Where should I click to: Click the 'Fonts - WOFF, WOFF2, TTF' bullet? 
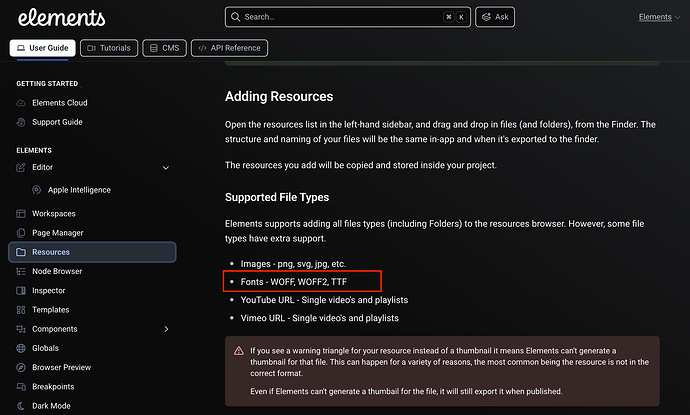pos(294,282)
